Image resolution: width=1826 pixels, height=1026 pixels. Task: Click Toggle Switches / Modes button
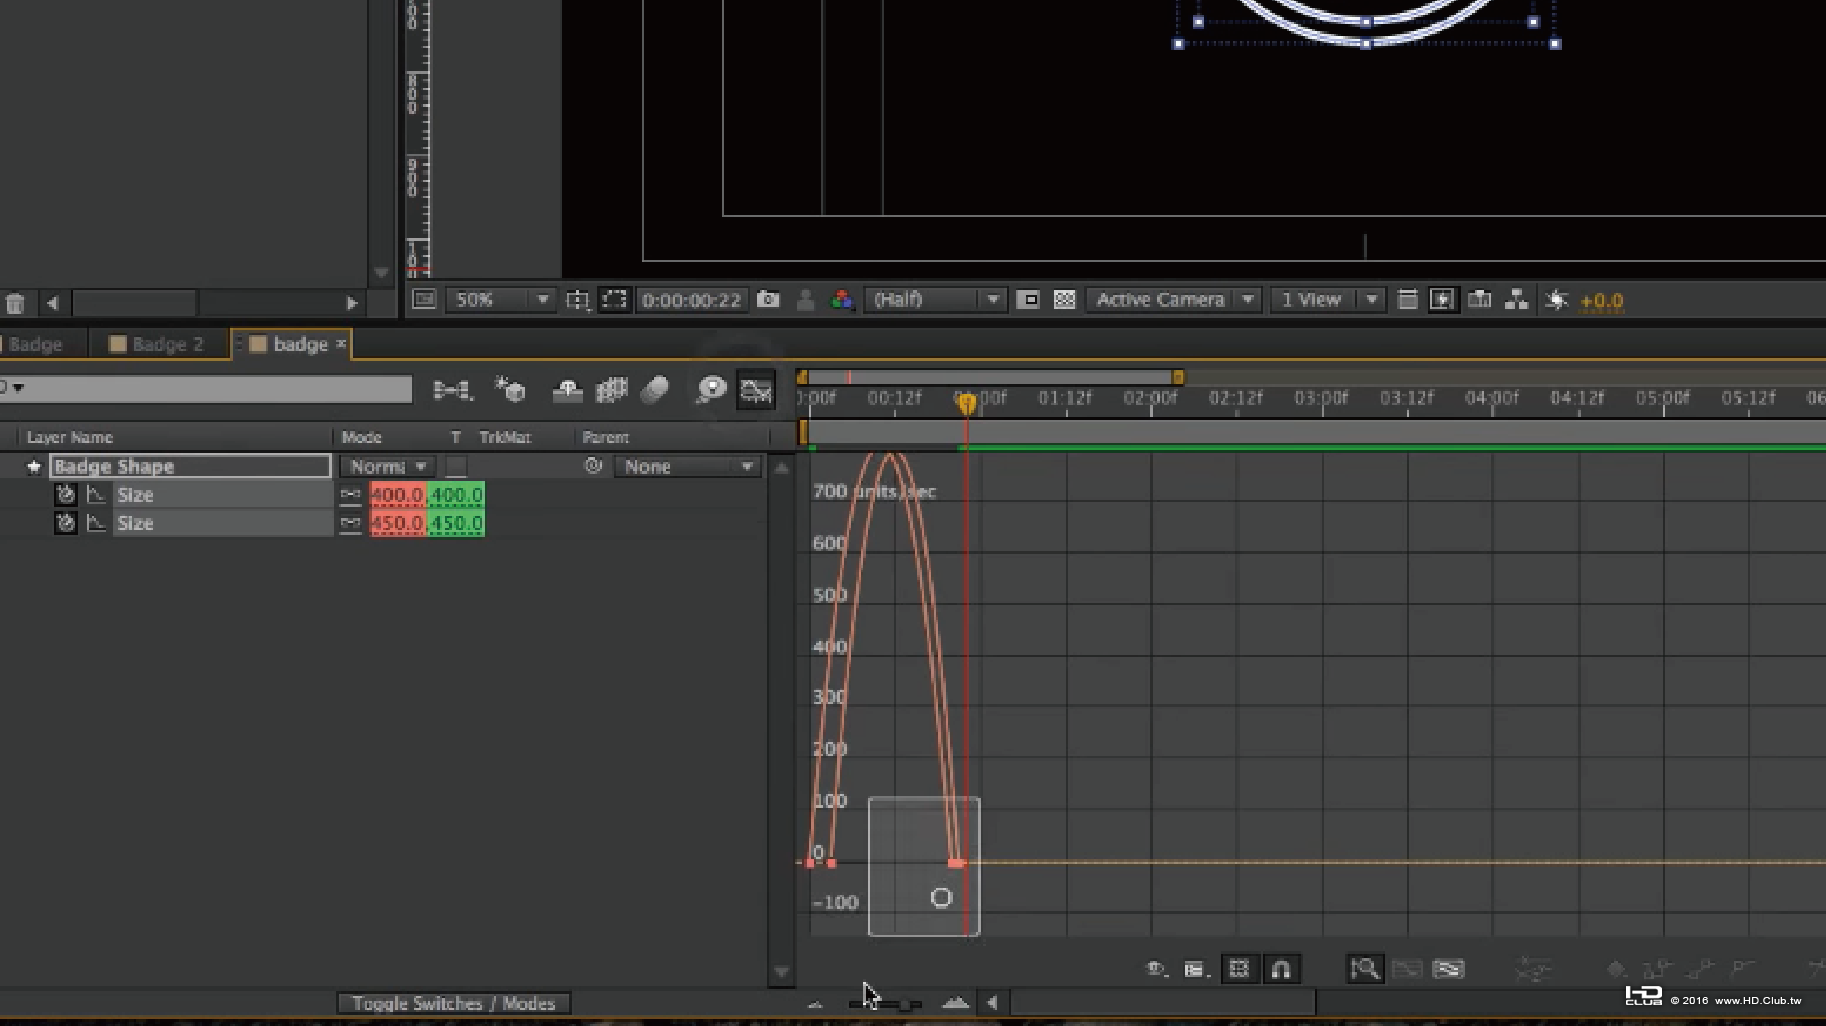point(453,1003)
